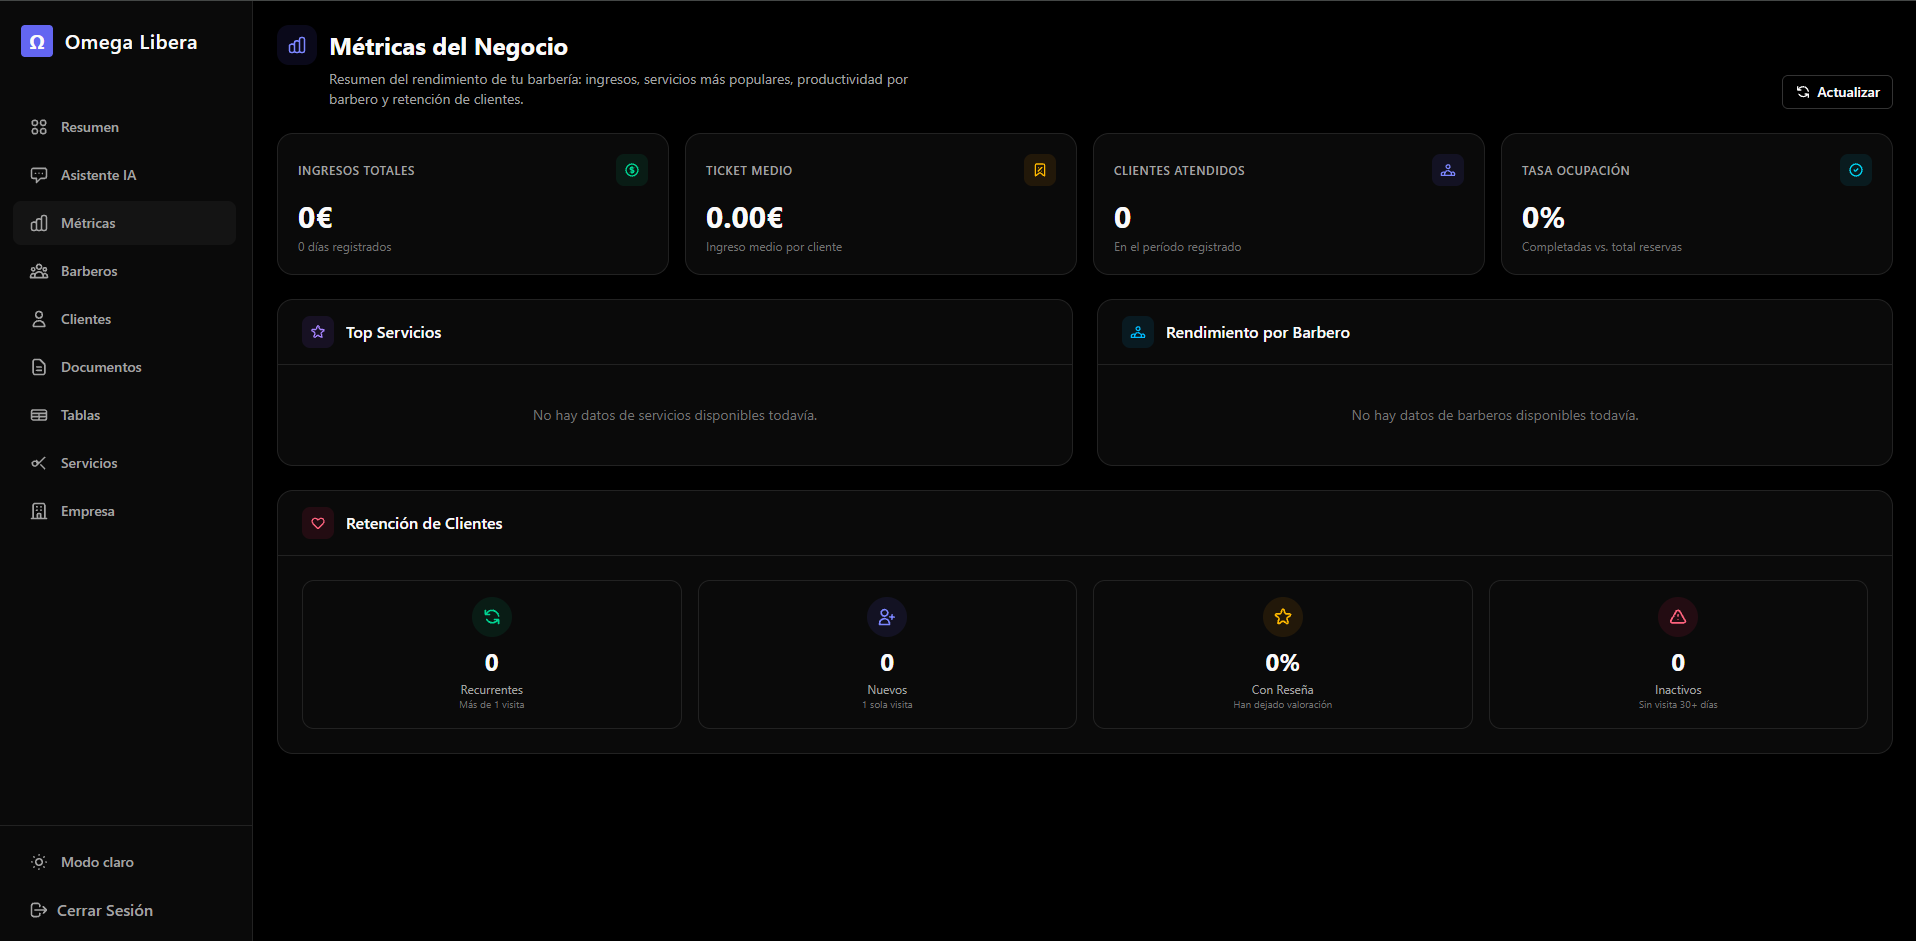Click the green refresh icon above Recurrentes
Viewport: 1916px width, 941px height.
point(492,617)
